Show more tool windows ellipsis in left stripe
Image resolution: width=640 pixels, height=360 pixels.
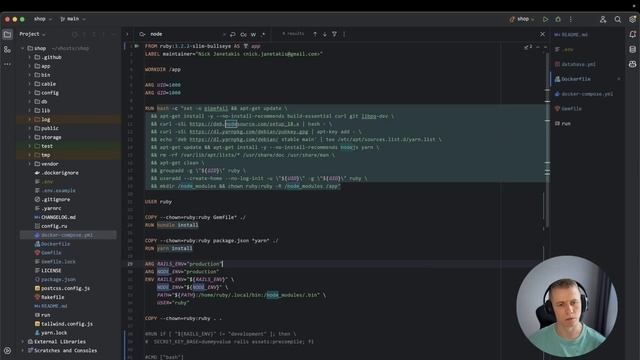(7, 64)
